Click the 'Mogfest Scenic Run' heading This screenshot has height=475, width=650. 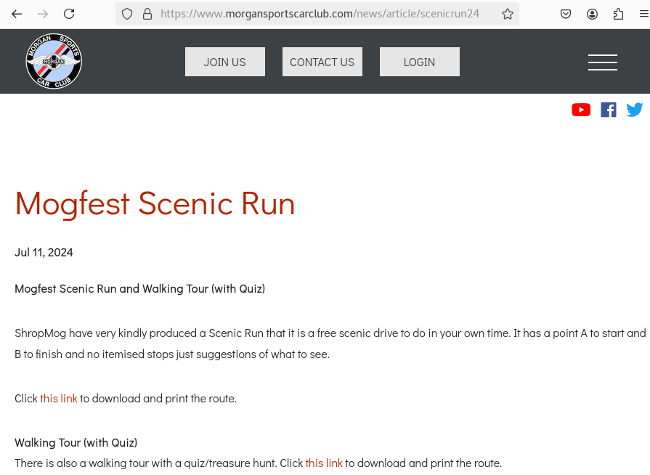coord(155,204)
